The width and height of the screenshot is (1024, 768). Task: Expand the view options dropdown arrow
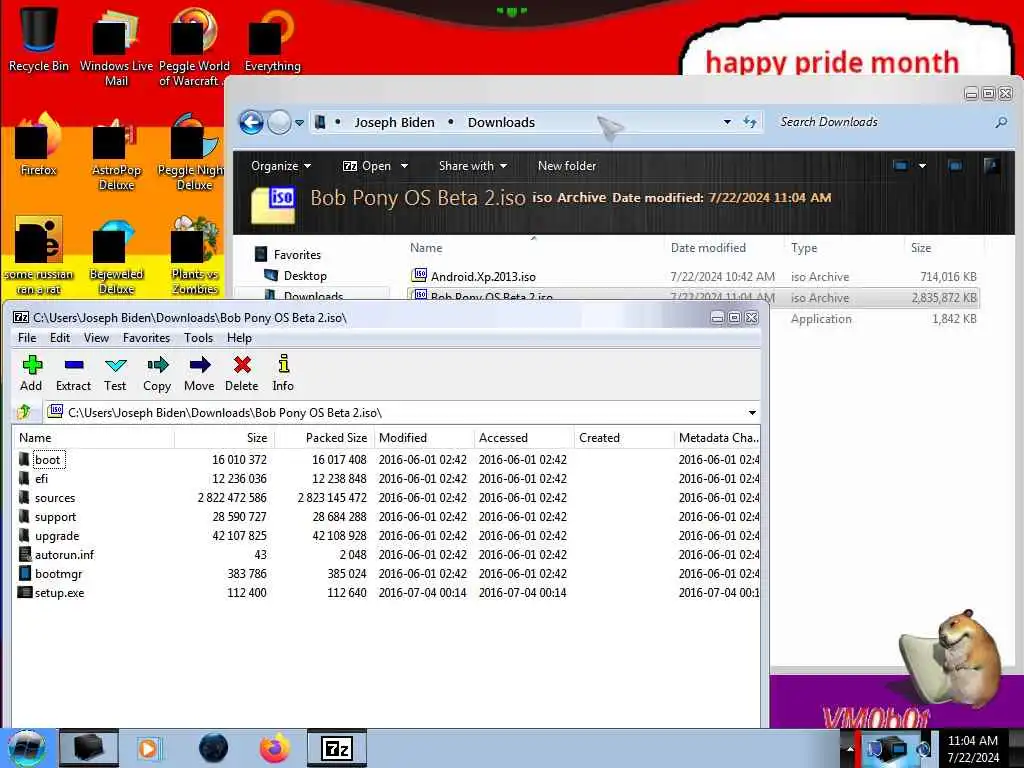point(922,166)
